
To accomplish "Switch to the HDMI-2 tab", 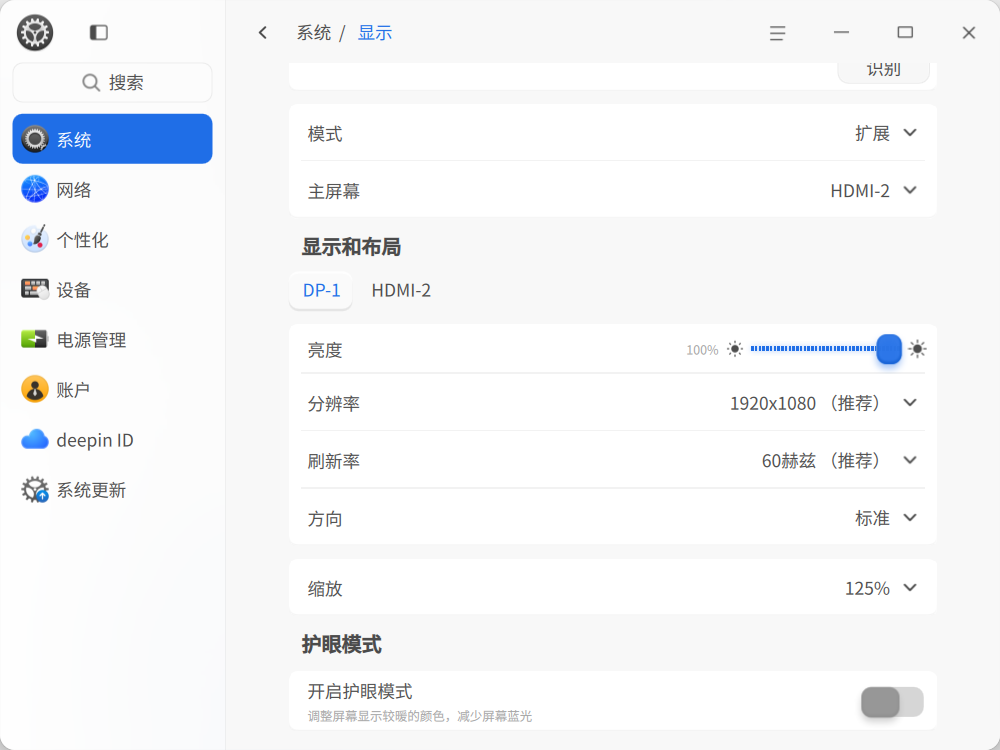I will tap(401, 291).
